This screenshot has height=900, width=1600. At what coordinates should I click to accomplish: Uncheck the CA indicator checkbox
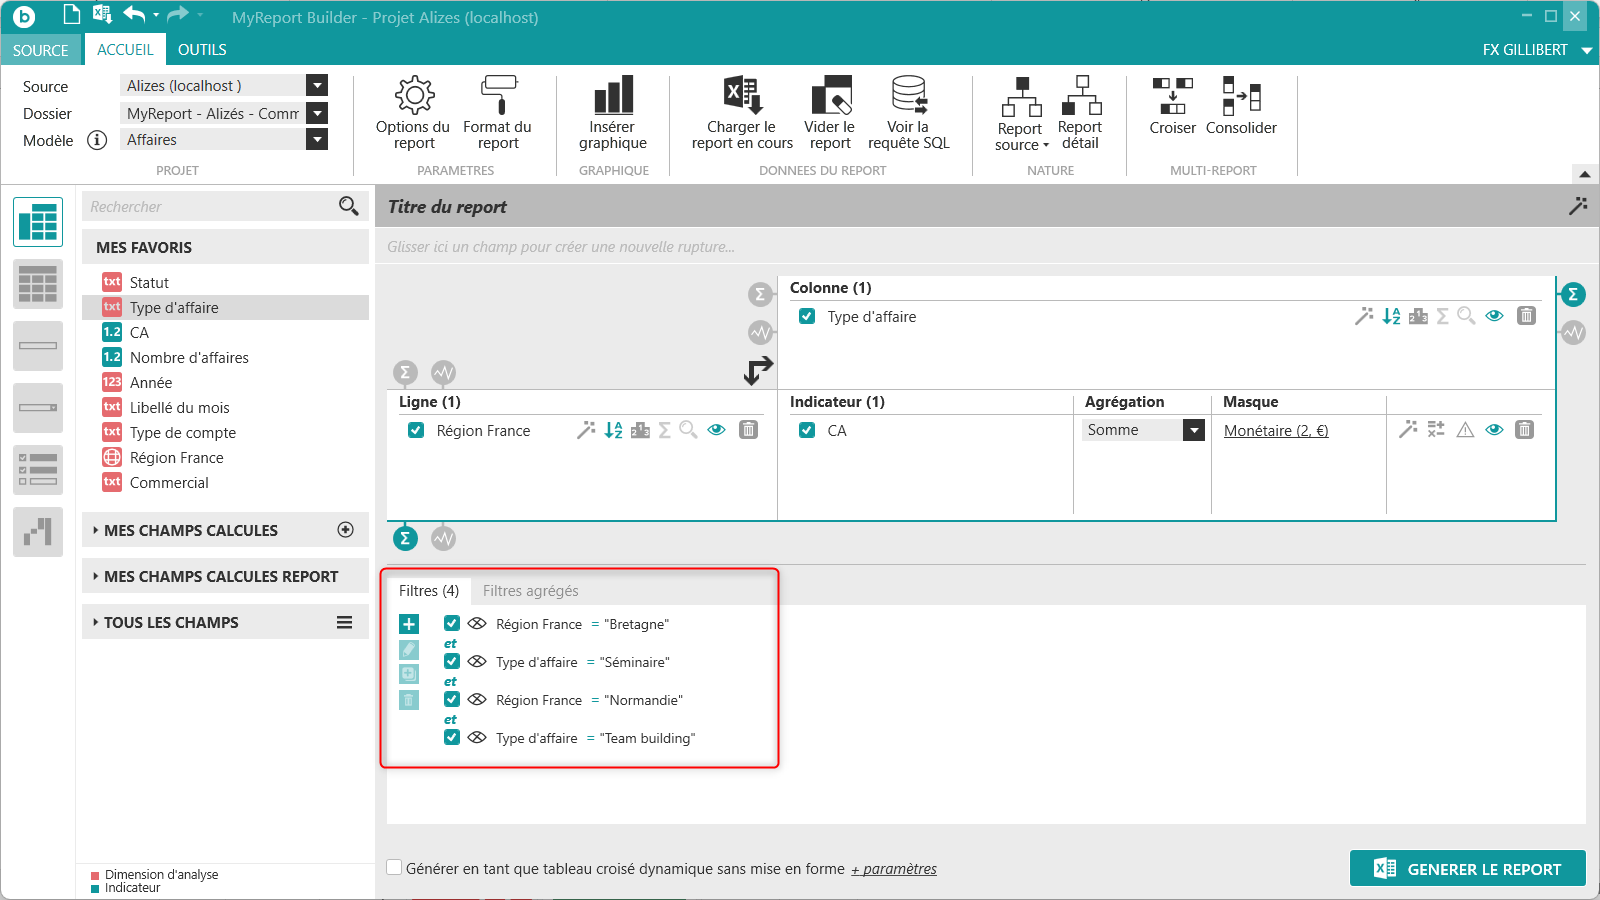pos(807,430)
